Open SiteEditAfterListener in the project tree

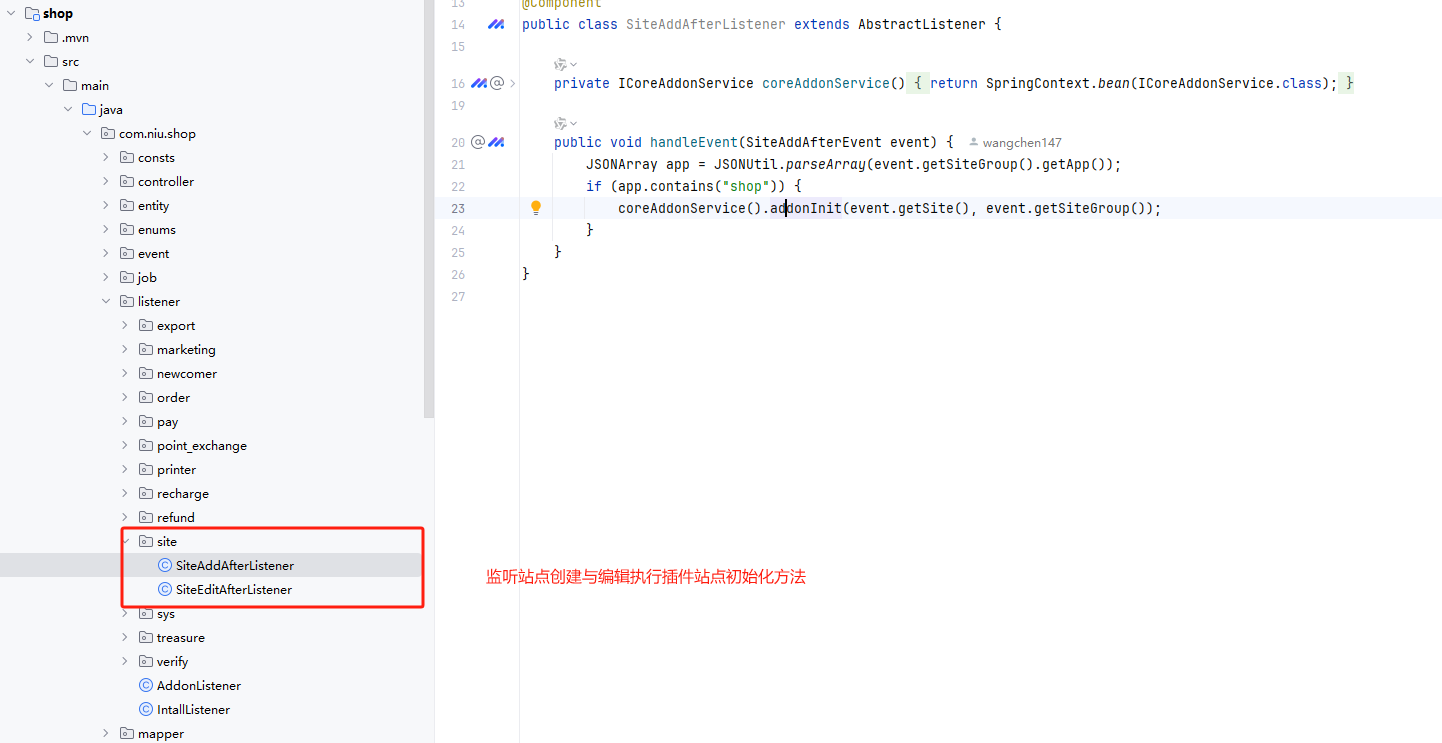[x=234, y=590]
